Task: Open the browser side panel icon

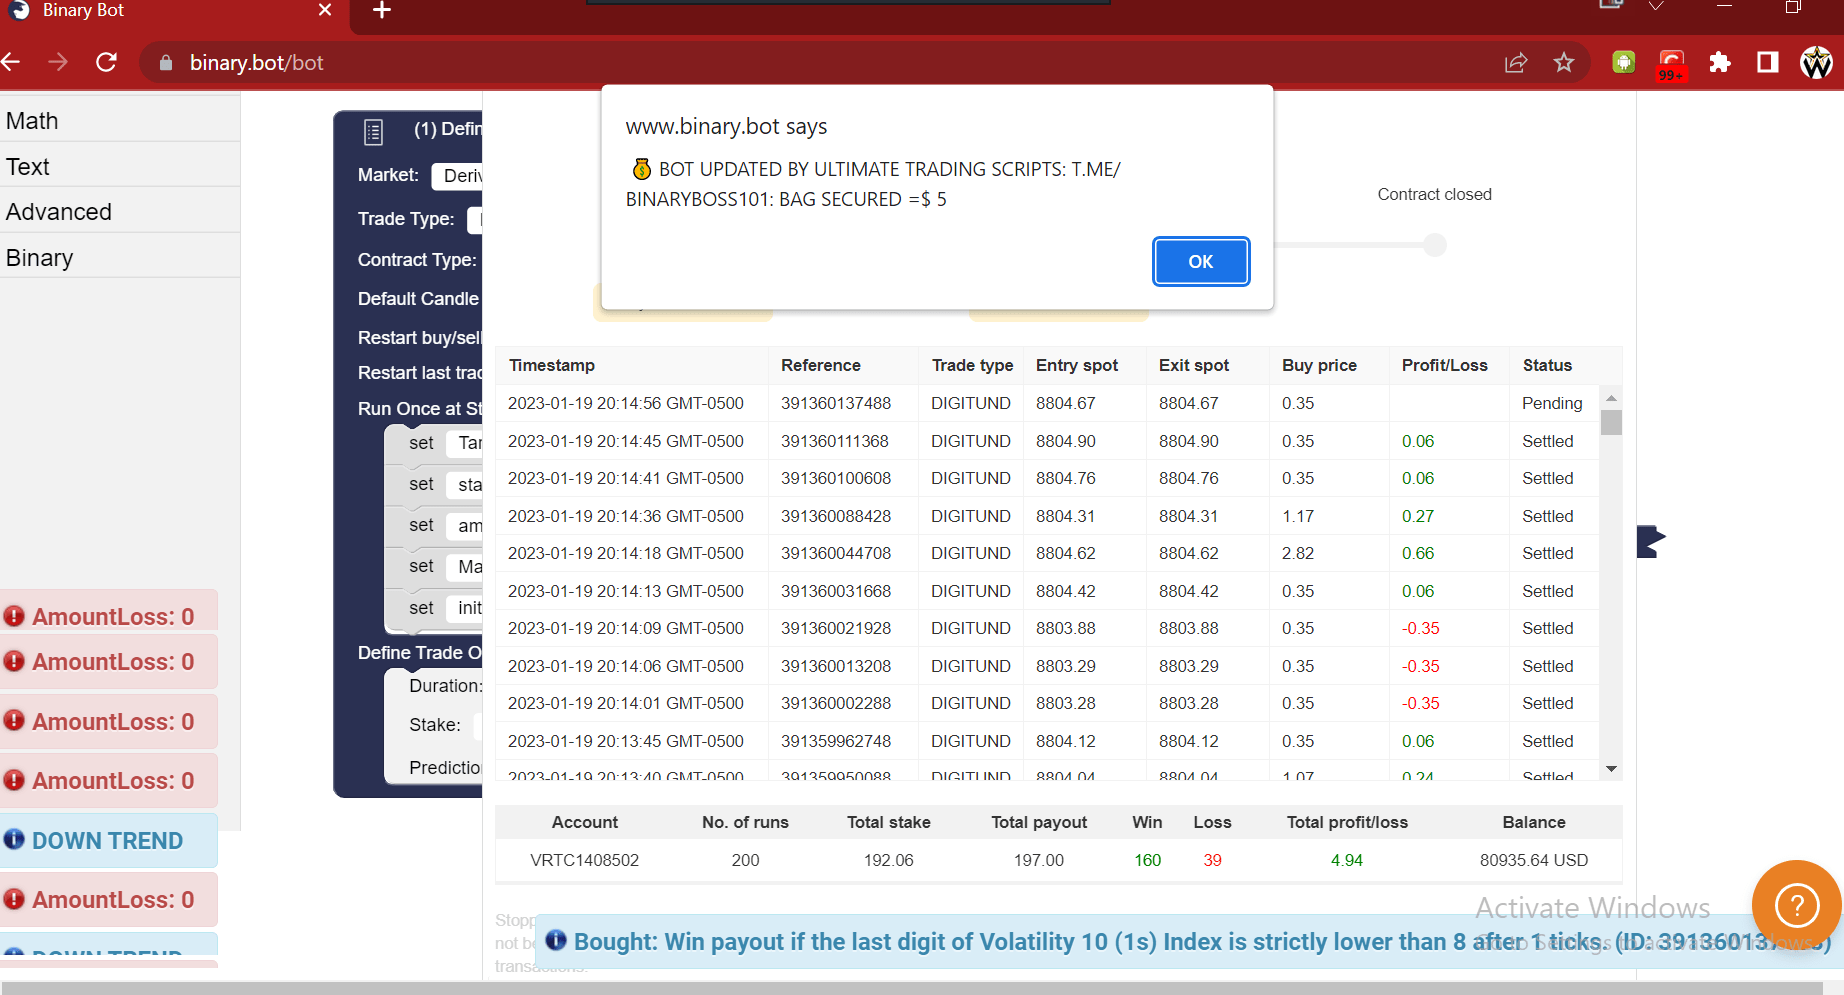Action: (x=1767, y=62)
